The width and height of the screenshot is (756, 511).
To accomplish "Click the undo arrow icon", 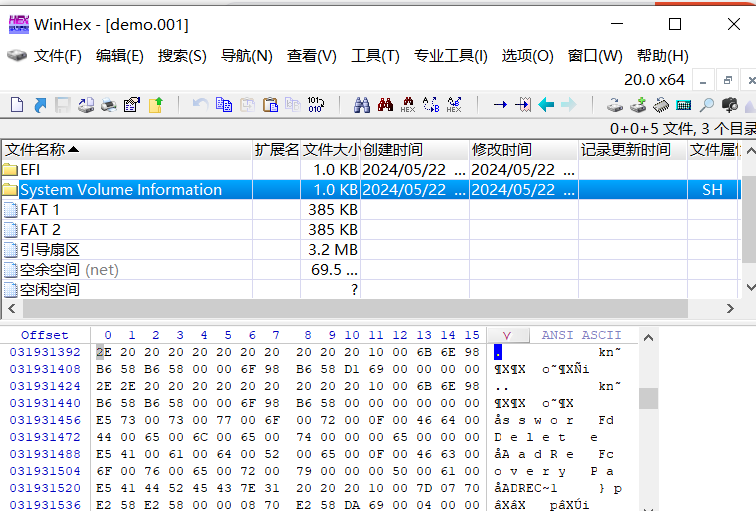I will (200, 105).
